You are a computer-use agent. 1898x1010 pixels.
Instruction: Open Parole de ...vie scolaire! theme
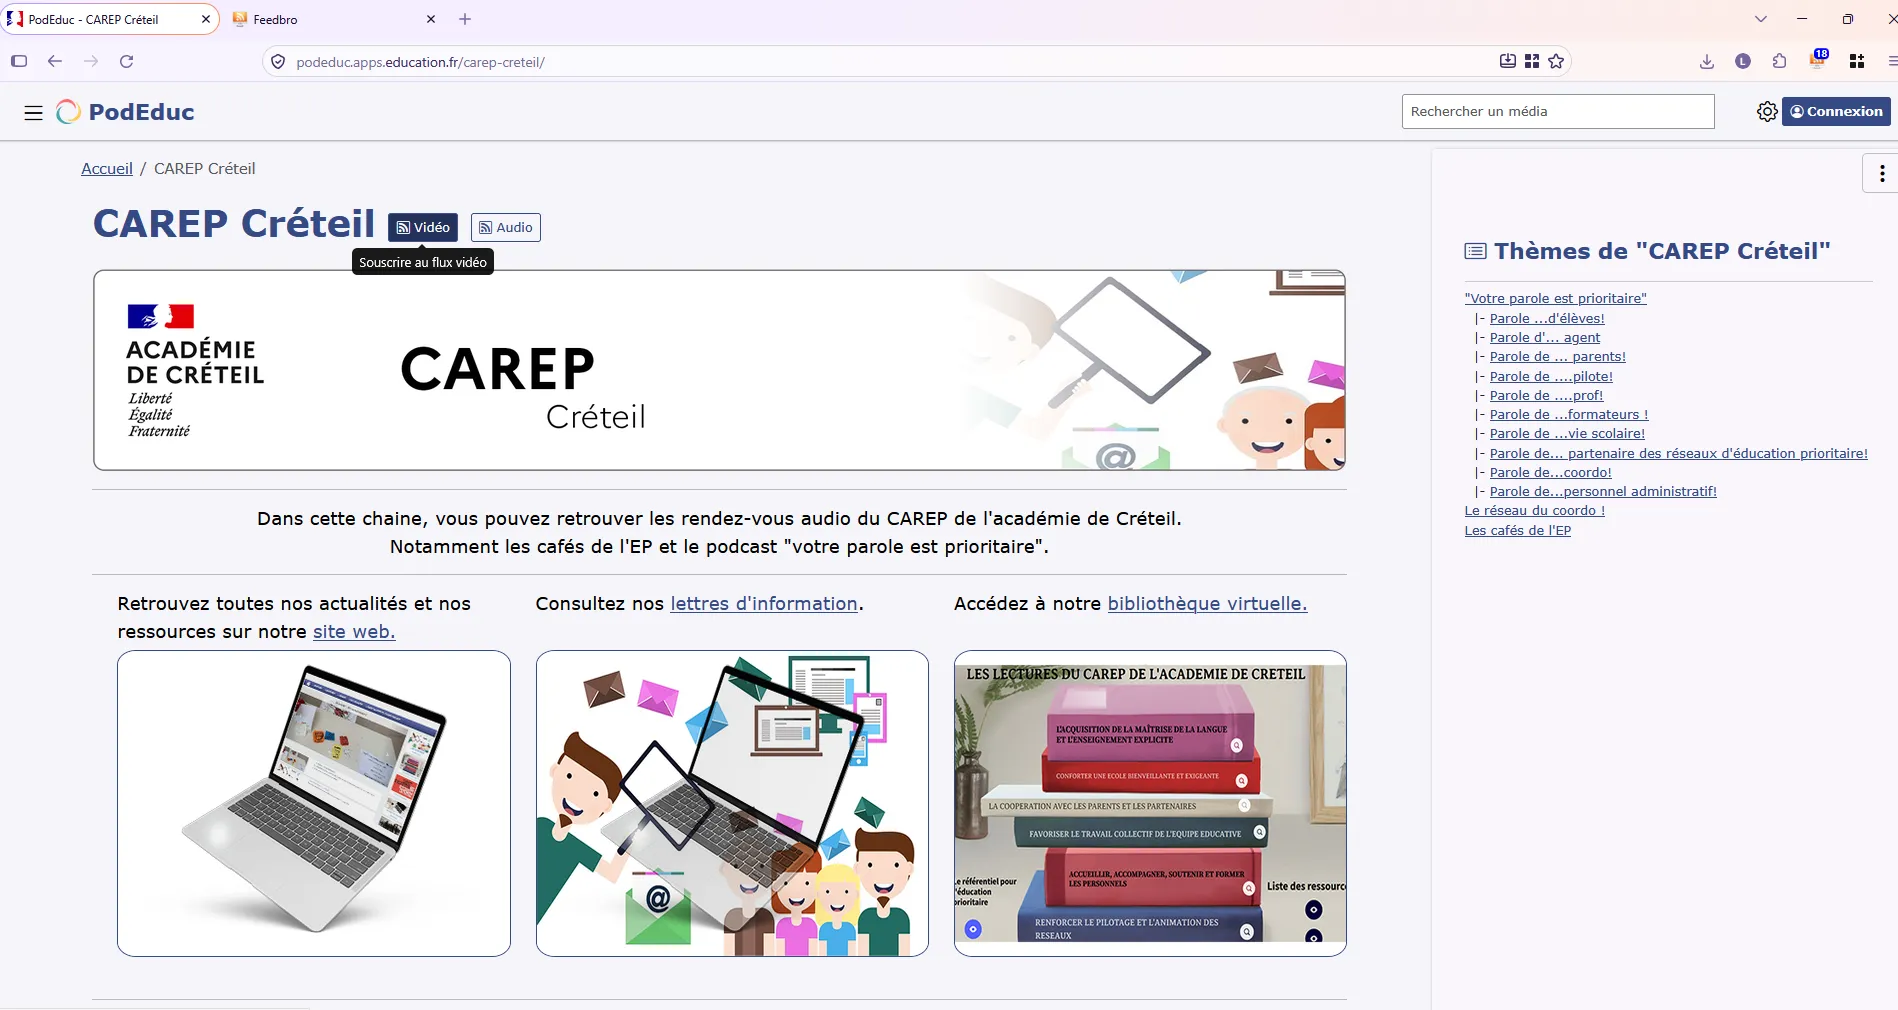pos(1567,434)
